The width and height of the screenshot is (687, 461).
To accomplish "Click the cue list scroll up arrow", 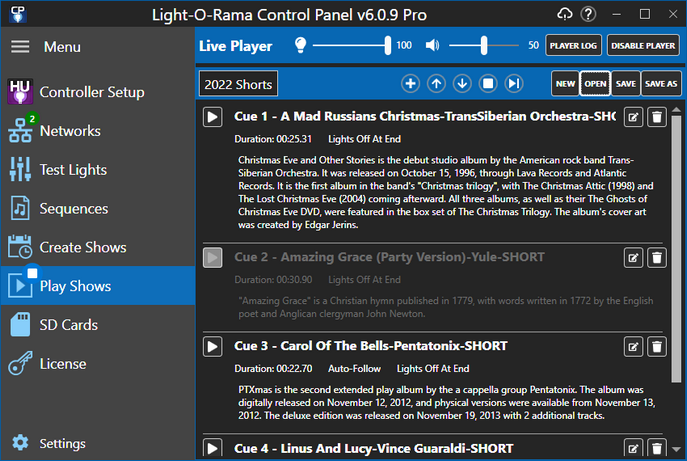I will (x=676, y=110).
